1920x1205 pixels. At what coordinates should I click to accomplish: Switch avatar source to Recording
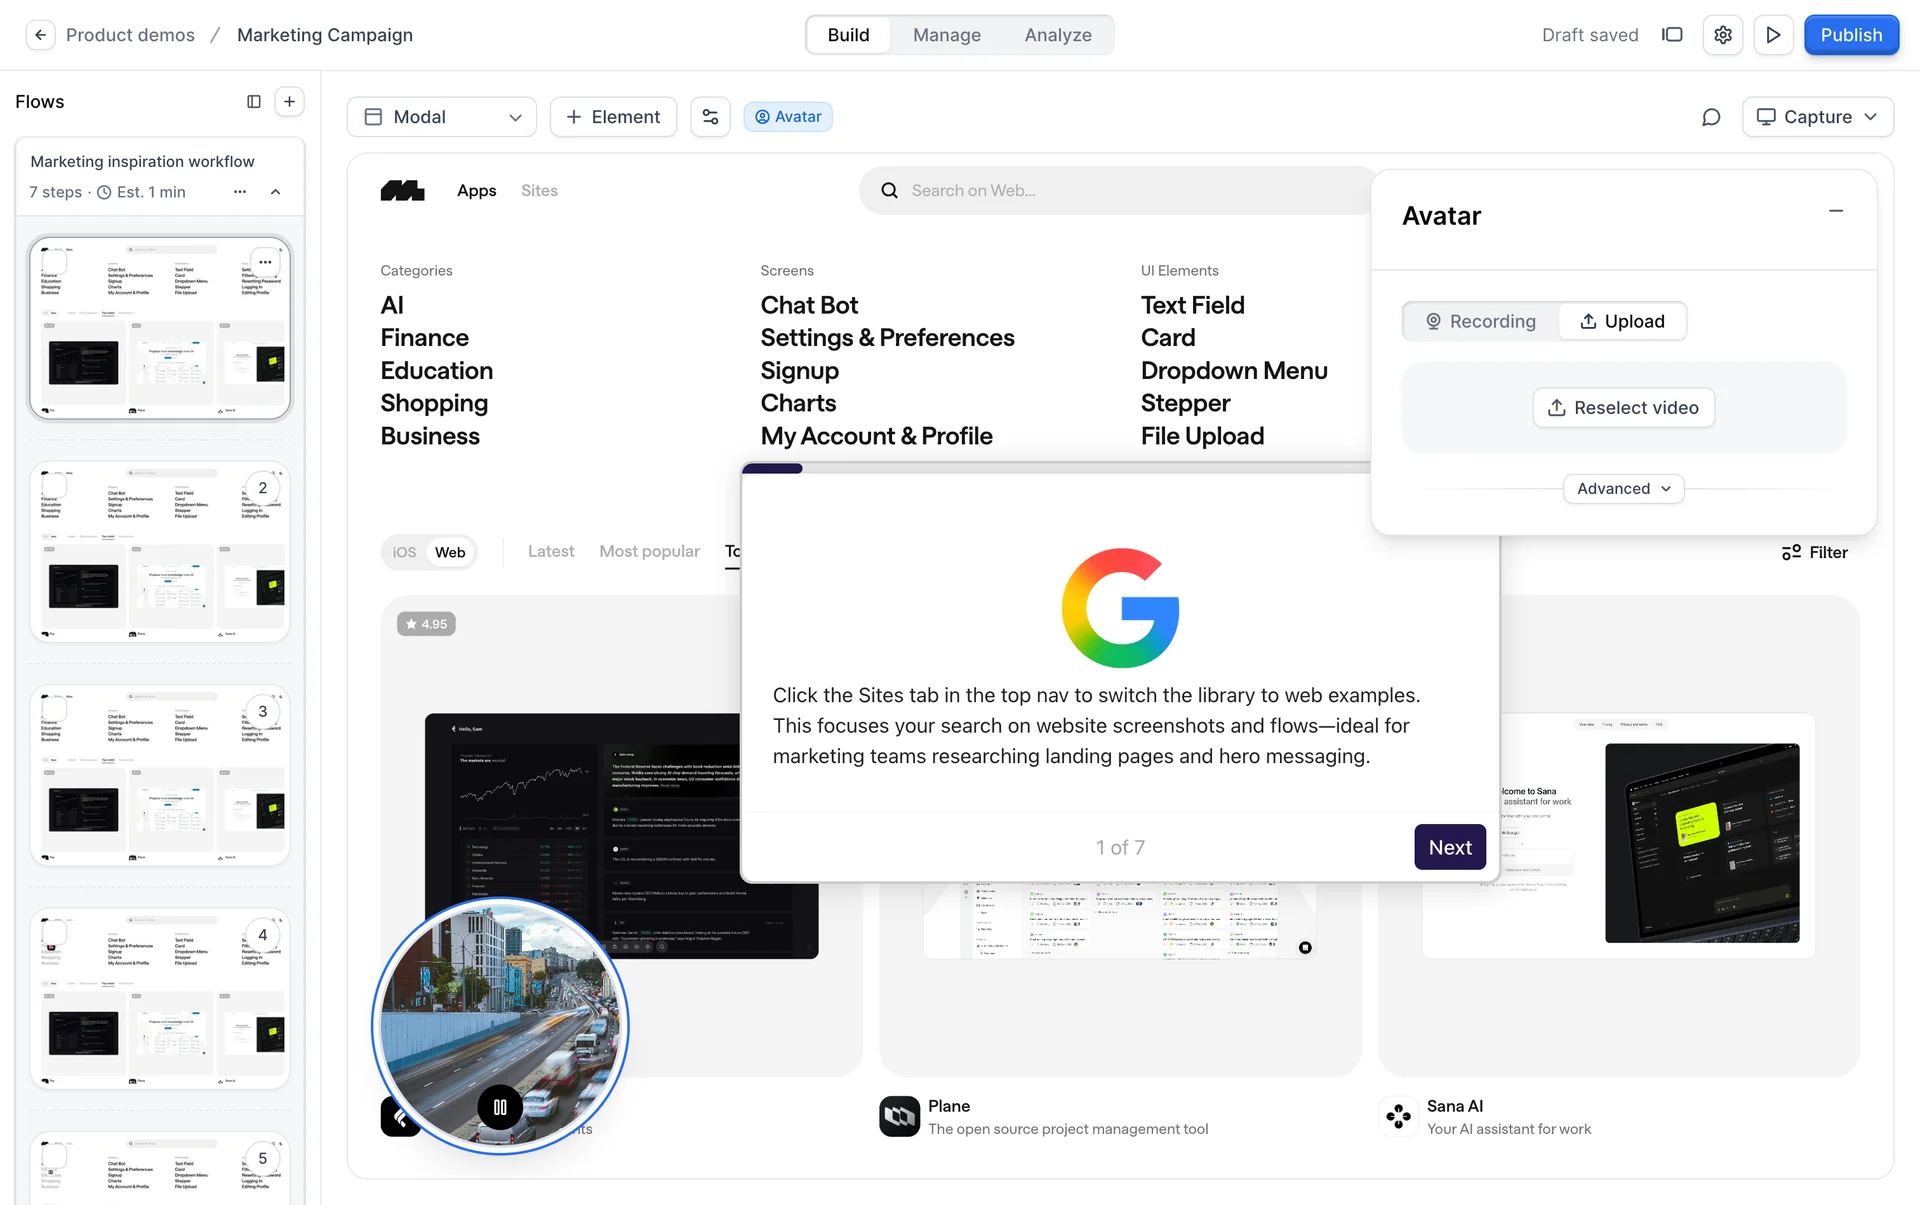[1481, 321]
